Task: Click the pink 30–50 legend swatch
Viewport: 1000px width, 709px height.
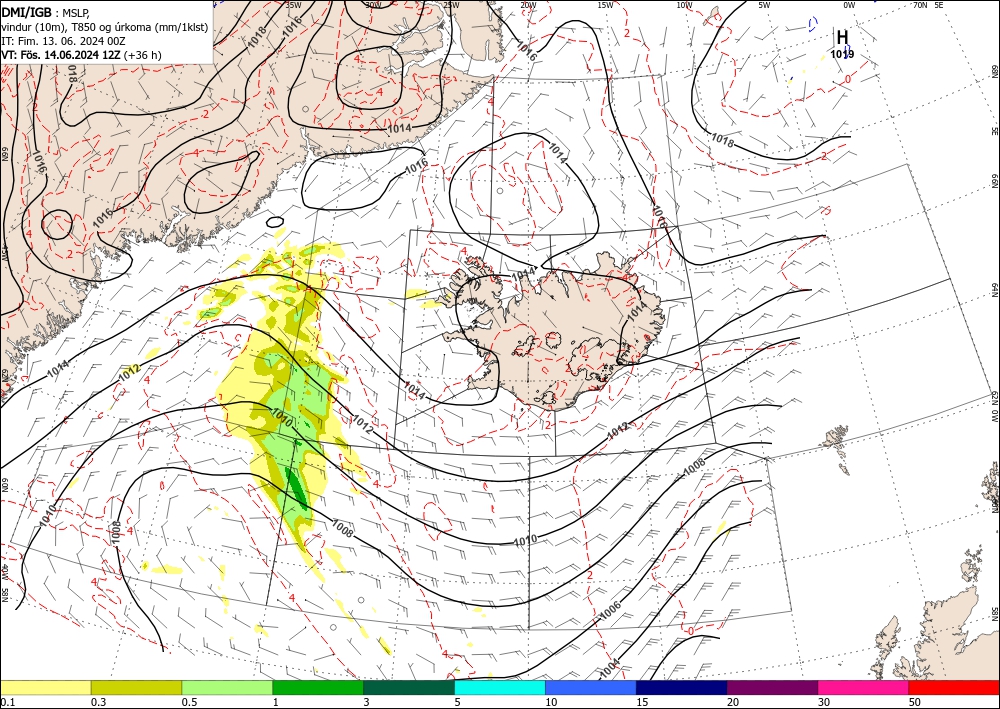Action: point(864,687)
